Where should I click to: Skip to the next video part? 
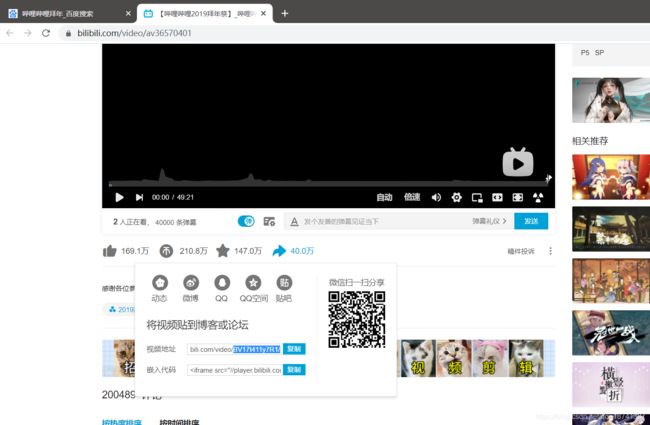[x=139, y=197]
